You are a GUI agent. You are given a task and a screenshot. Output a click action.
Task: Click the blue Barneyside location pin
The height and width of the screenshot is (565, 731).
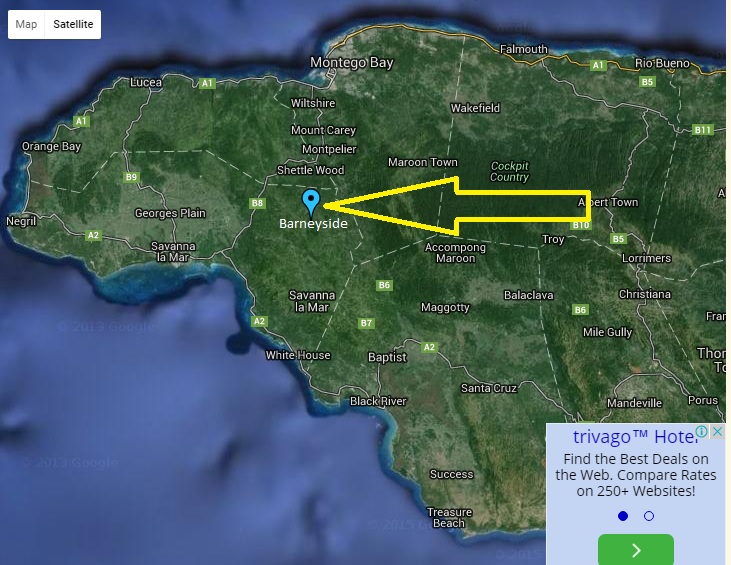click(312, 202)
